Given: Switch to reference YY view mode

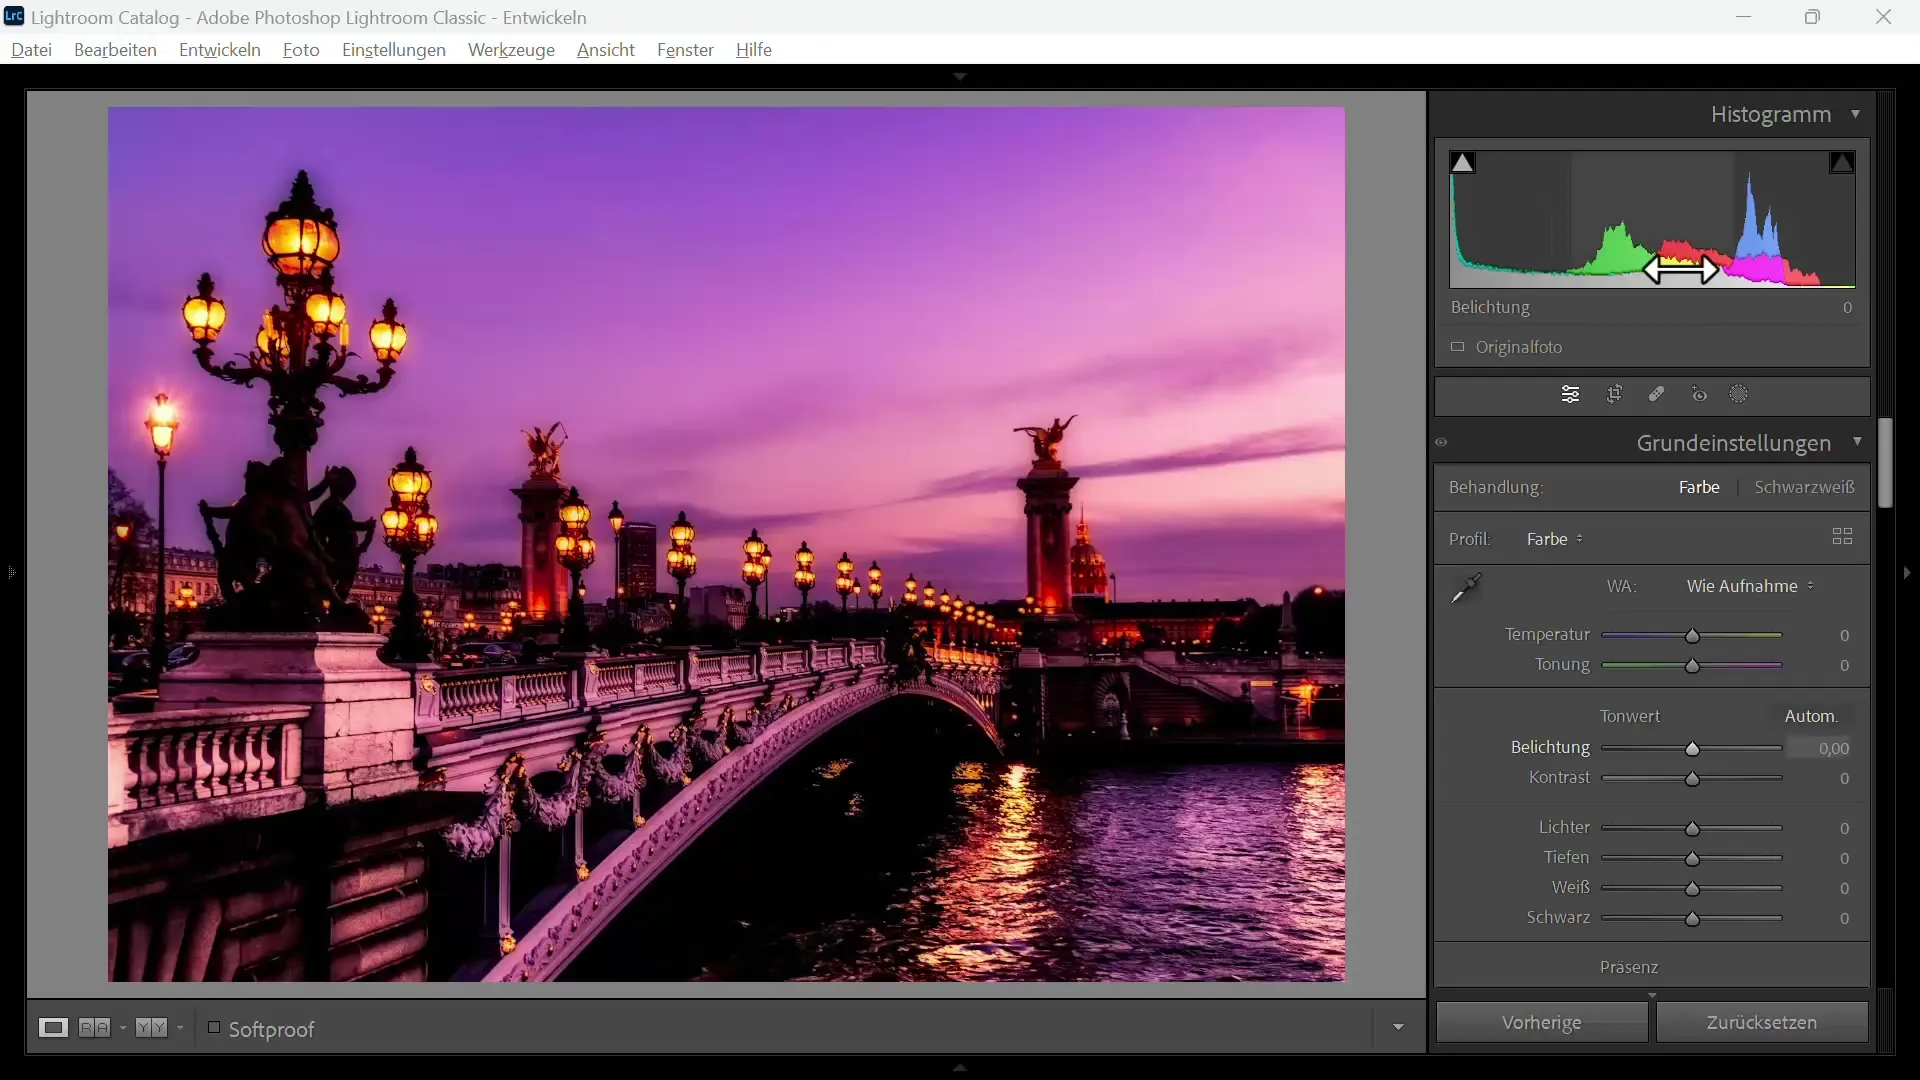Looking at the screenshot, I should 151,1028.
